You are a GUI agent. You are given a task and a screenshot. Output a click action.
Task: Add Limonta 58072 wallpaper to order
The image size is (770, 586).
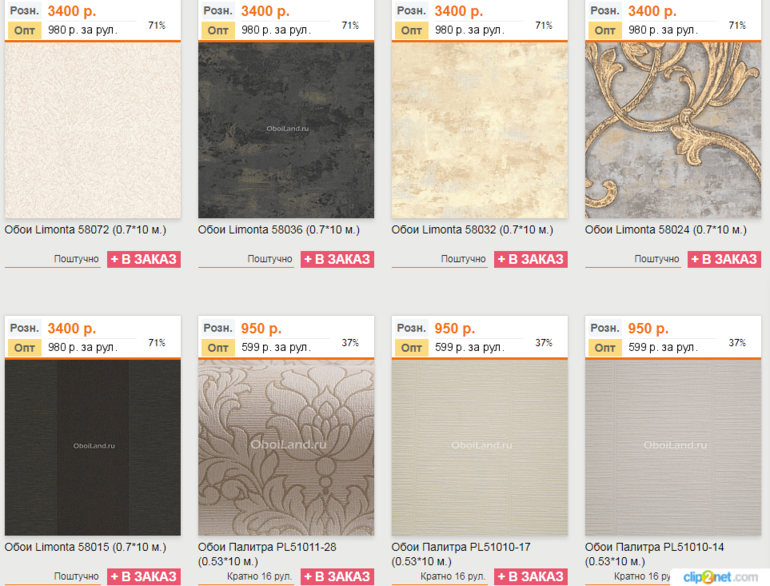point(144,259)
